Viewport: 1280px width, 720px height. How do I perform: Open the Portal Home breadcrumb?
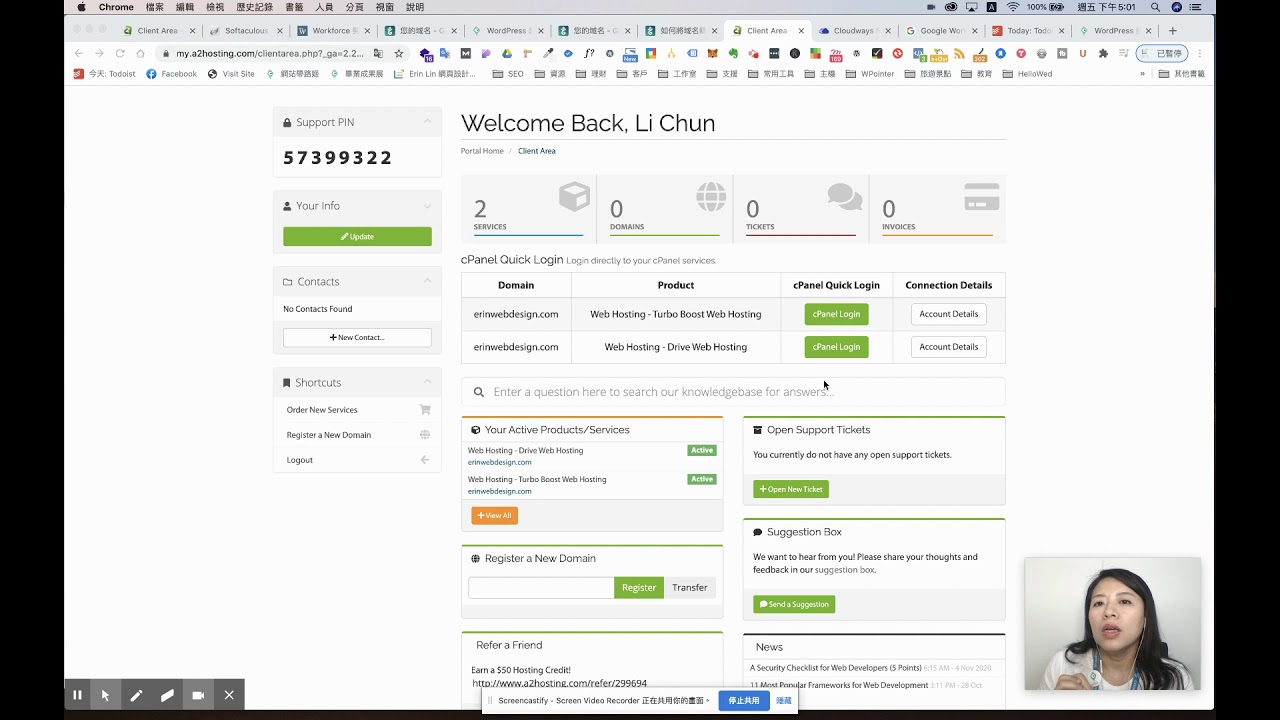(x=482, y=151)
